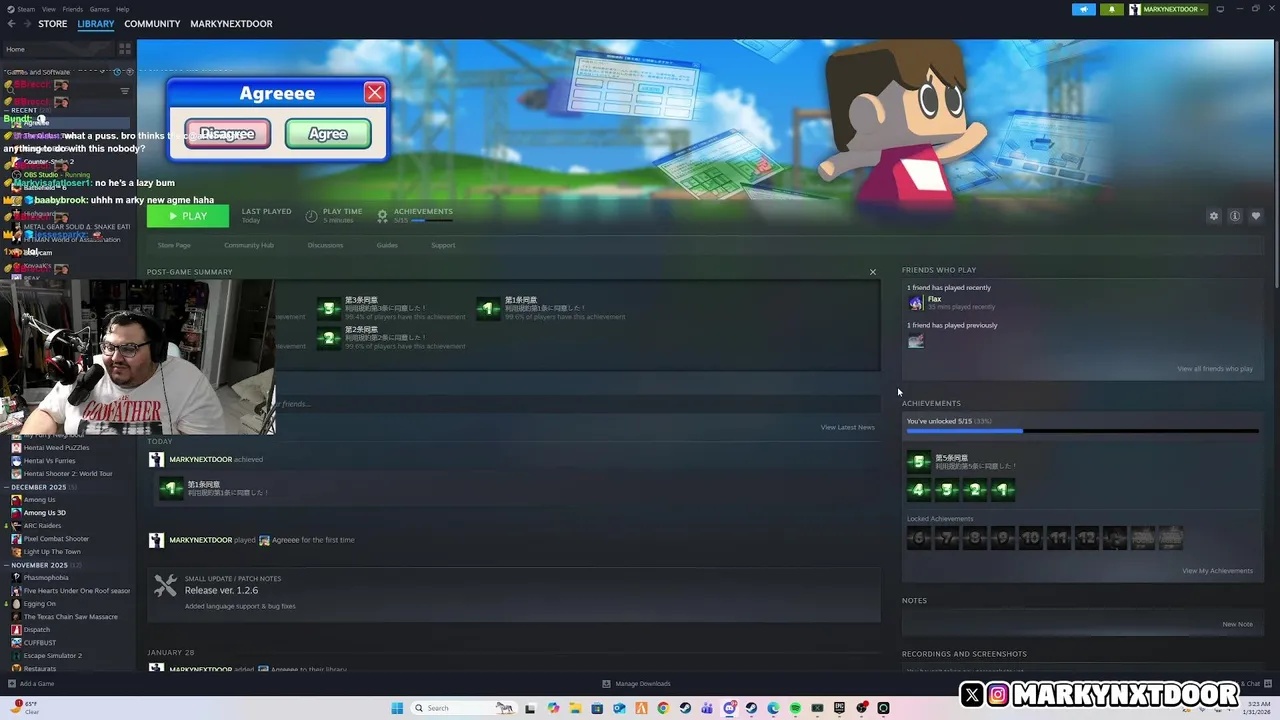Open the Guides link
Viewport: 1280px width, 720px height.
tap(387, 245)
